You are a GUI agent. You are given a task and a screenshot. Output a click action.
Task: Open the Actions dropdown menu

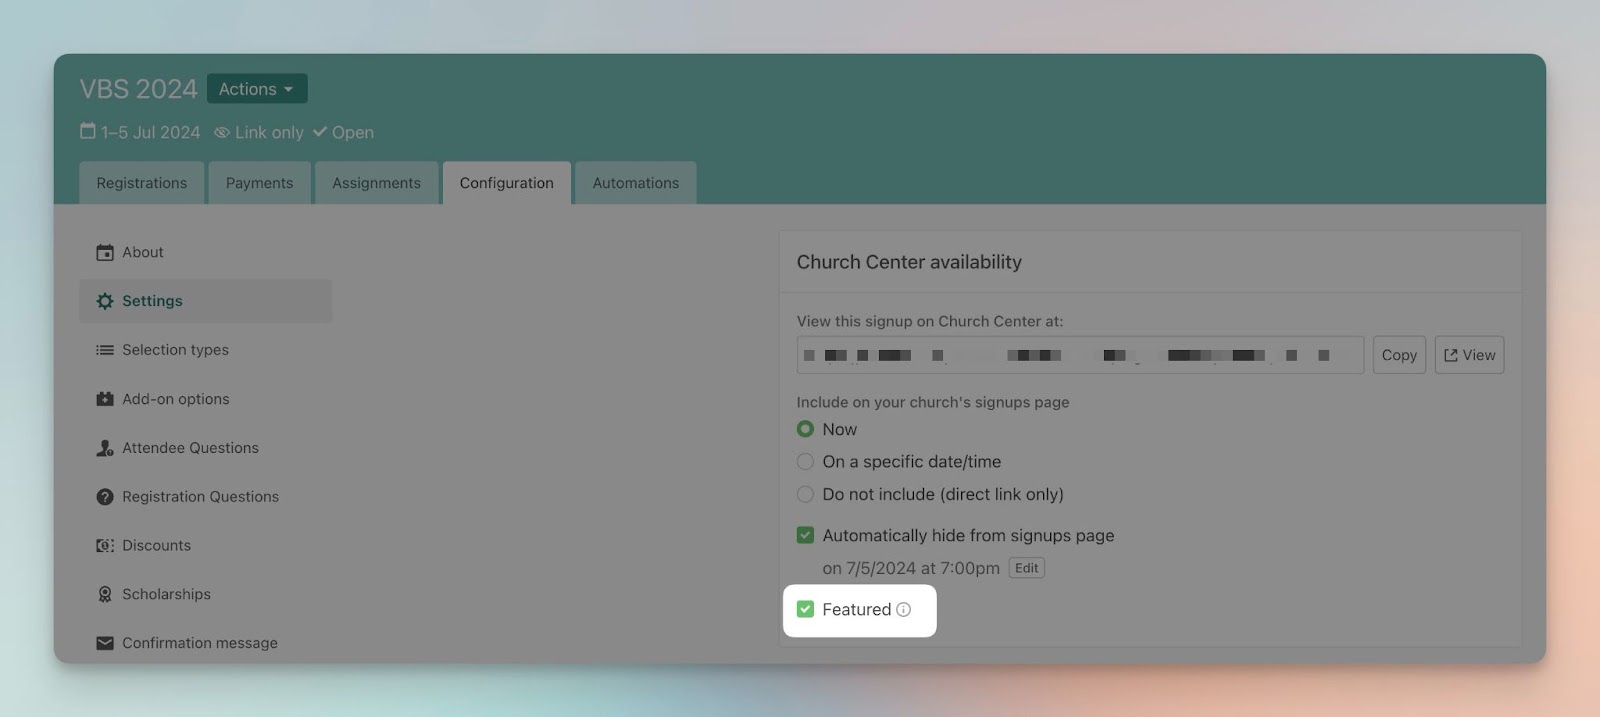pos(257,89)
